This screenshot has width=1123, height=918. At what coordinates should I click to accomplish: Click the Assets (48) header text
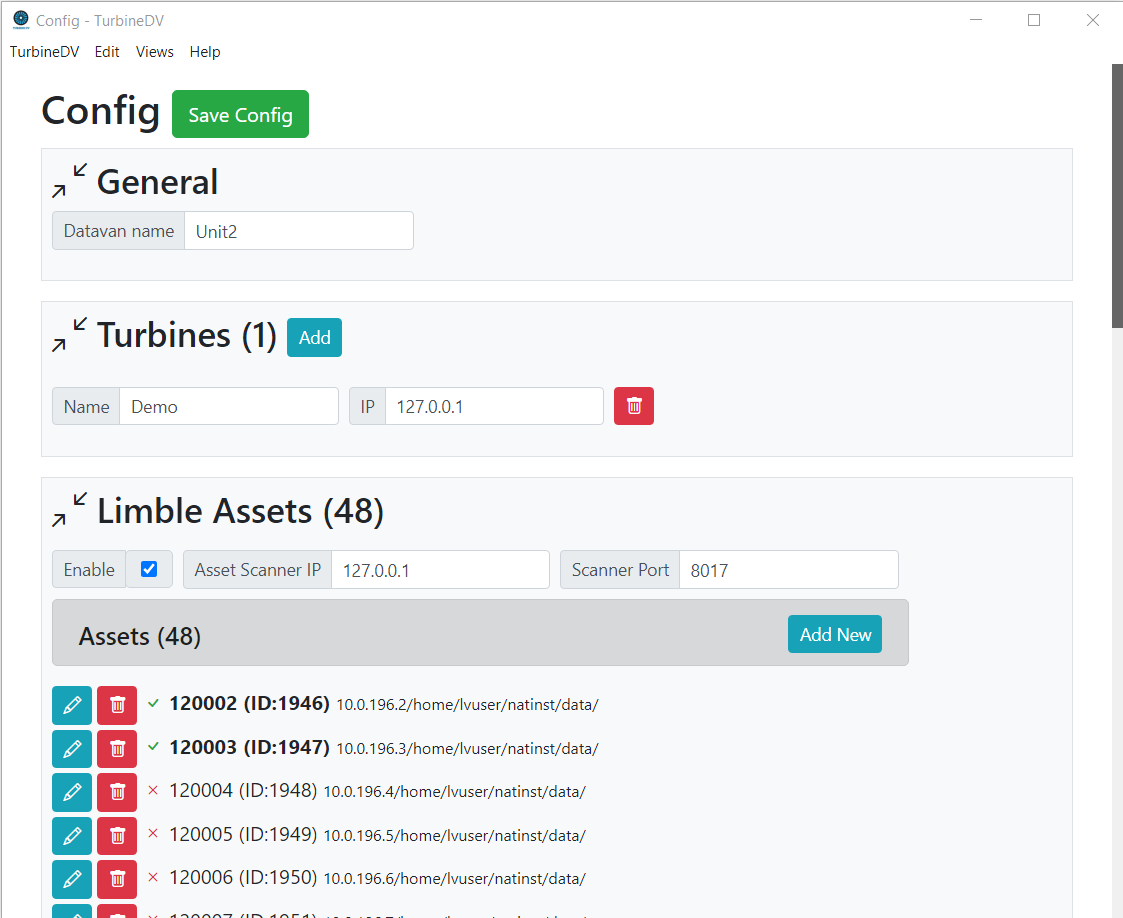coord(140,636)
